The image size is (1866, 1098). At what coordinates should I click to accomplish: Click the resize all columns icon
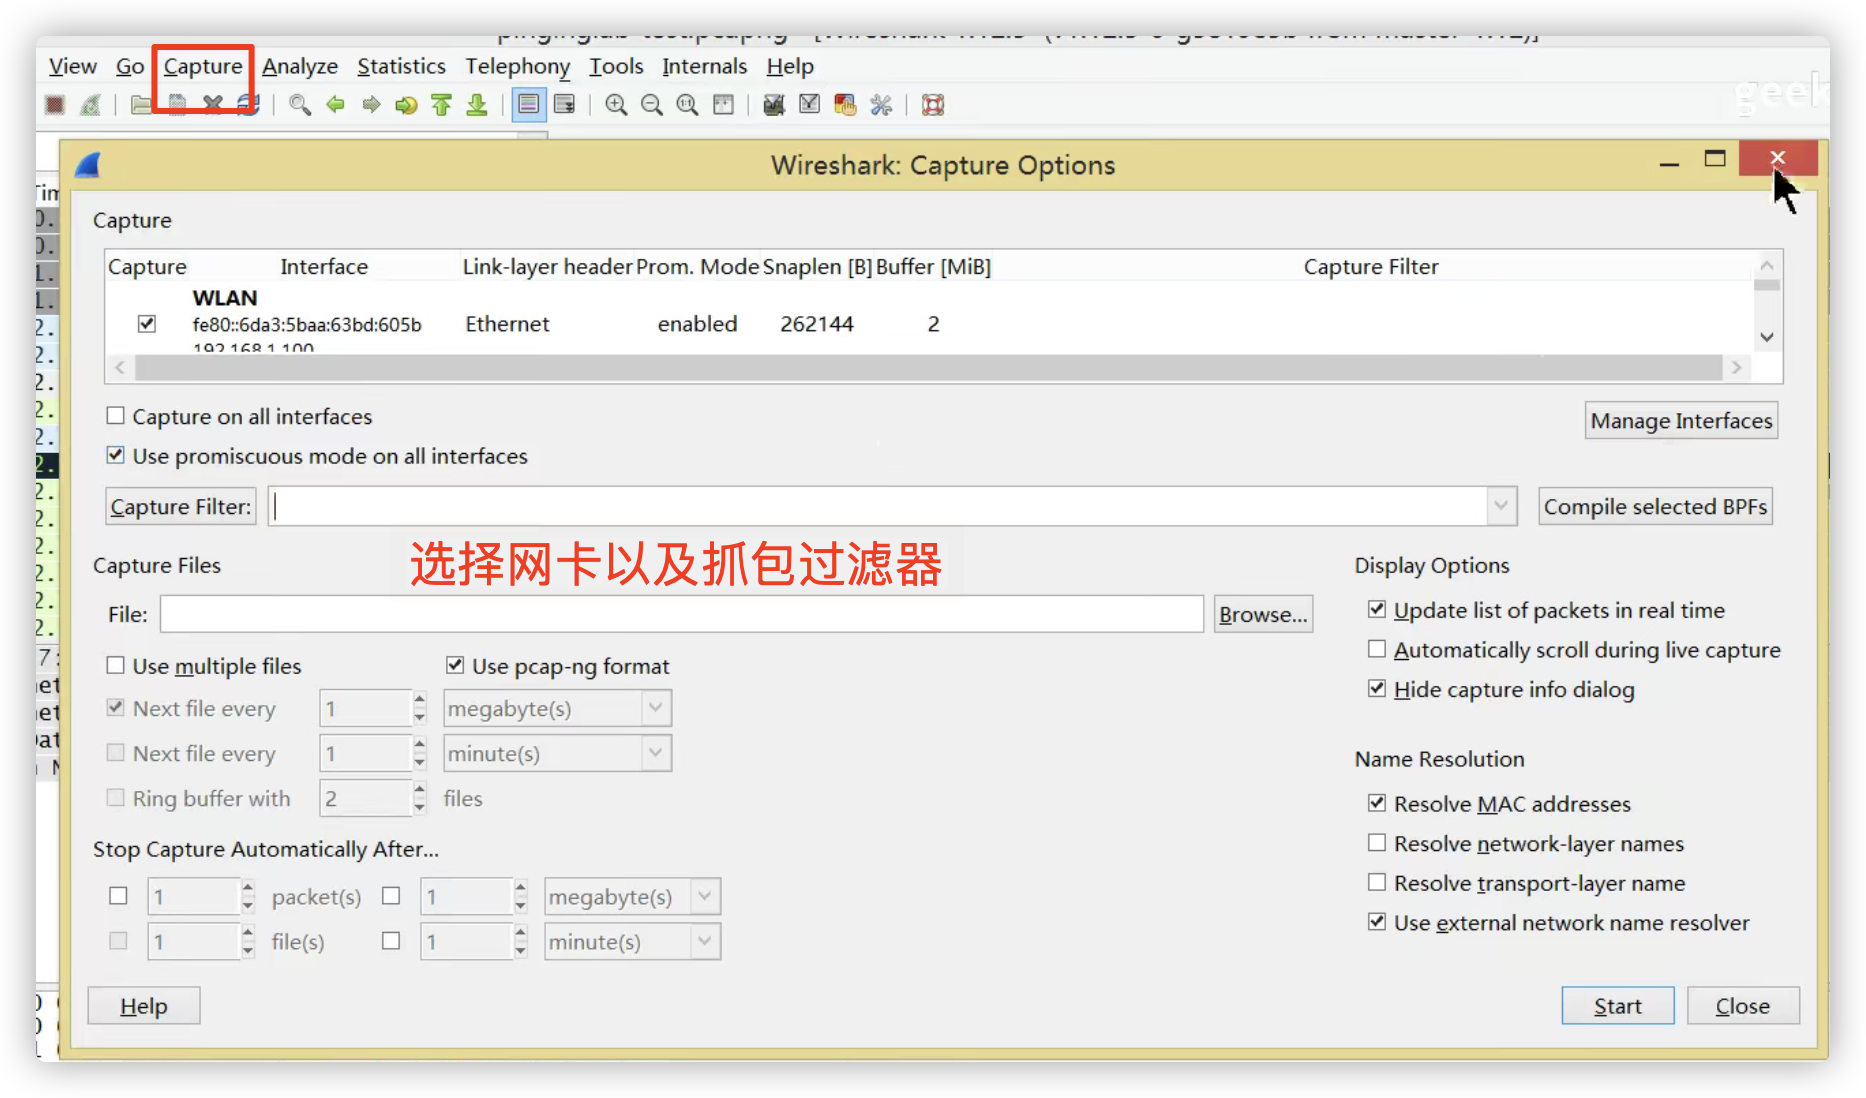(723, 105)
